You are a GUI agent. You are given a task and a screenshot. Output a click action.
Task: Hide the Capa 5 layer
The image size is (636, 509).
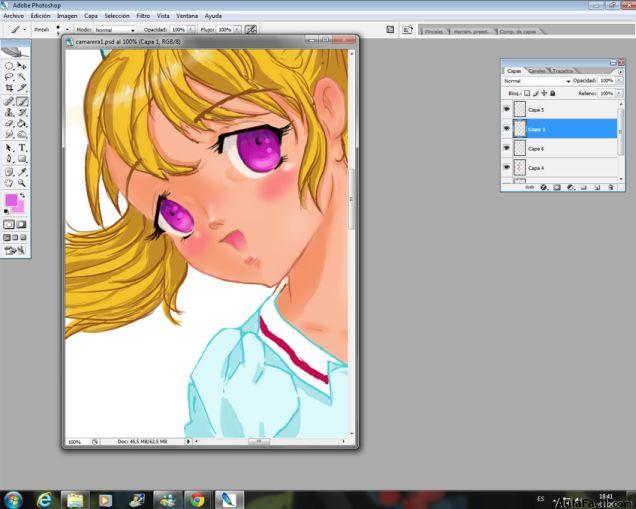click(x=507, y=109)
